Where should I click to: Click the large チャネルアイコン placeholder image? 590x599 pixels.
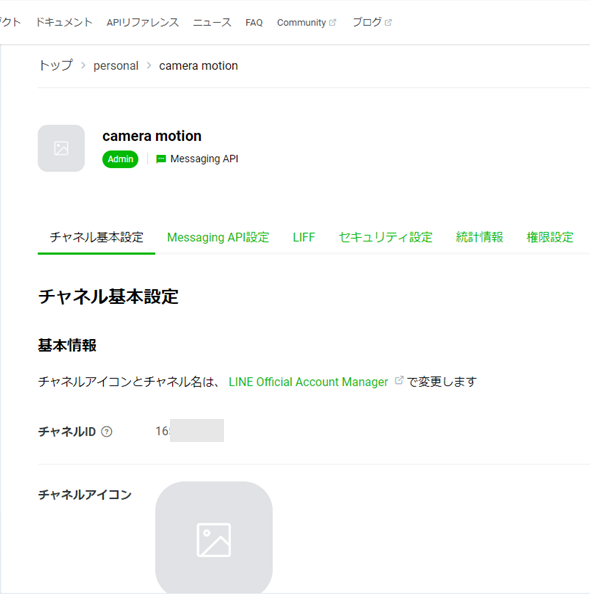click(x=214, y=538)
